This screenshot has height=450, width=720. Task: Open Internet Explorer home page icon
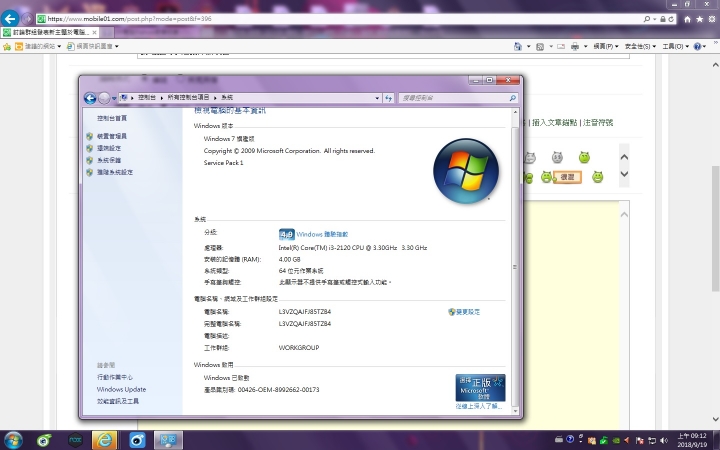687,19
